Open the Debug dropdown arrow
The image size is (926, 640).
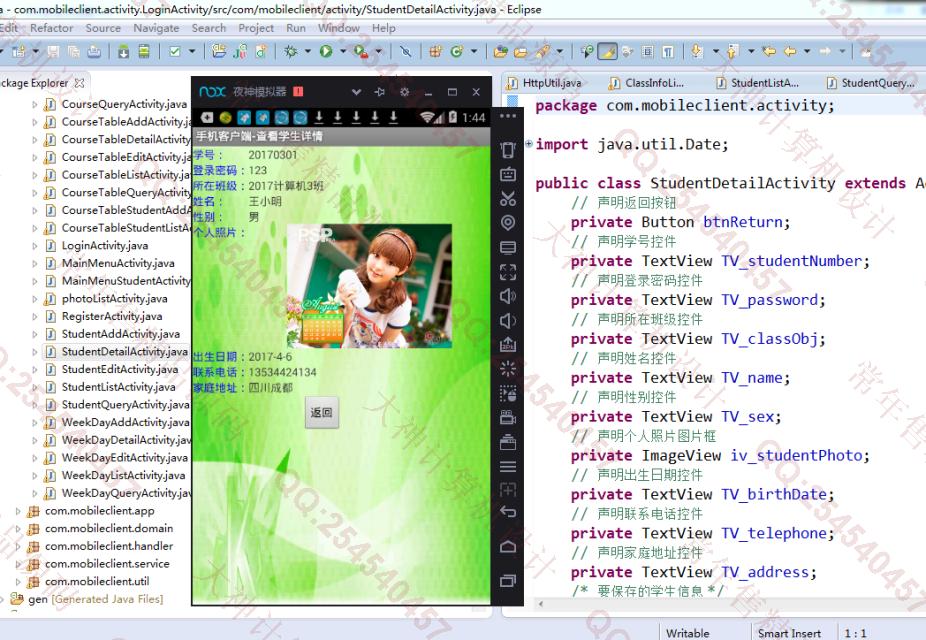pos(308,52)
